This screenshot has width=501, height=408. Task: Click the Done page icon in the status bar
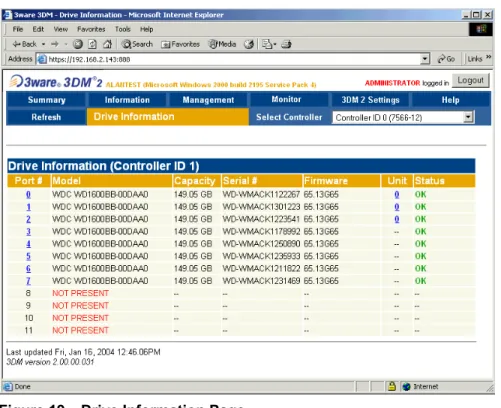[x=7, y=387]
